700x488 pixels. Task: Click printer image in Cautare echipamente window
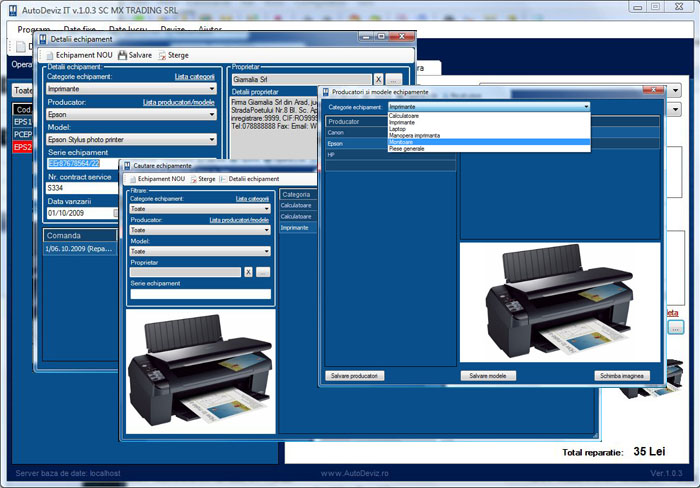200,371
